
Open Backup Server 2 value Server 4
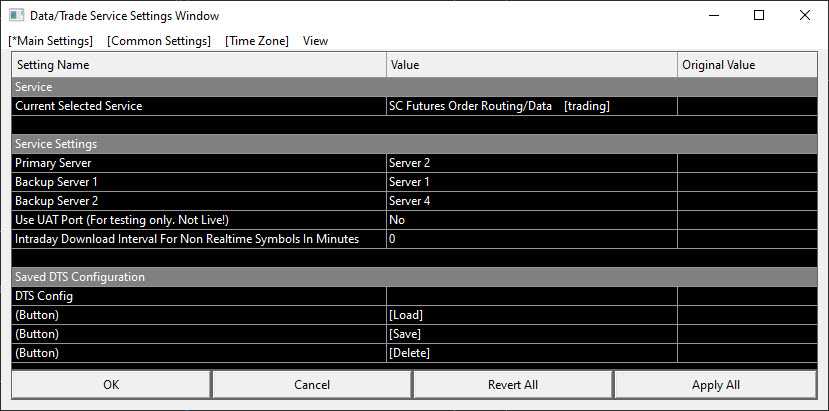click(x=531, y=201)
